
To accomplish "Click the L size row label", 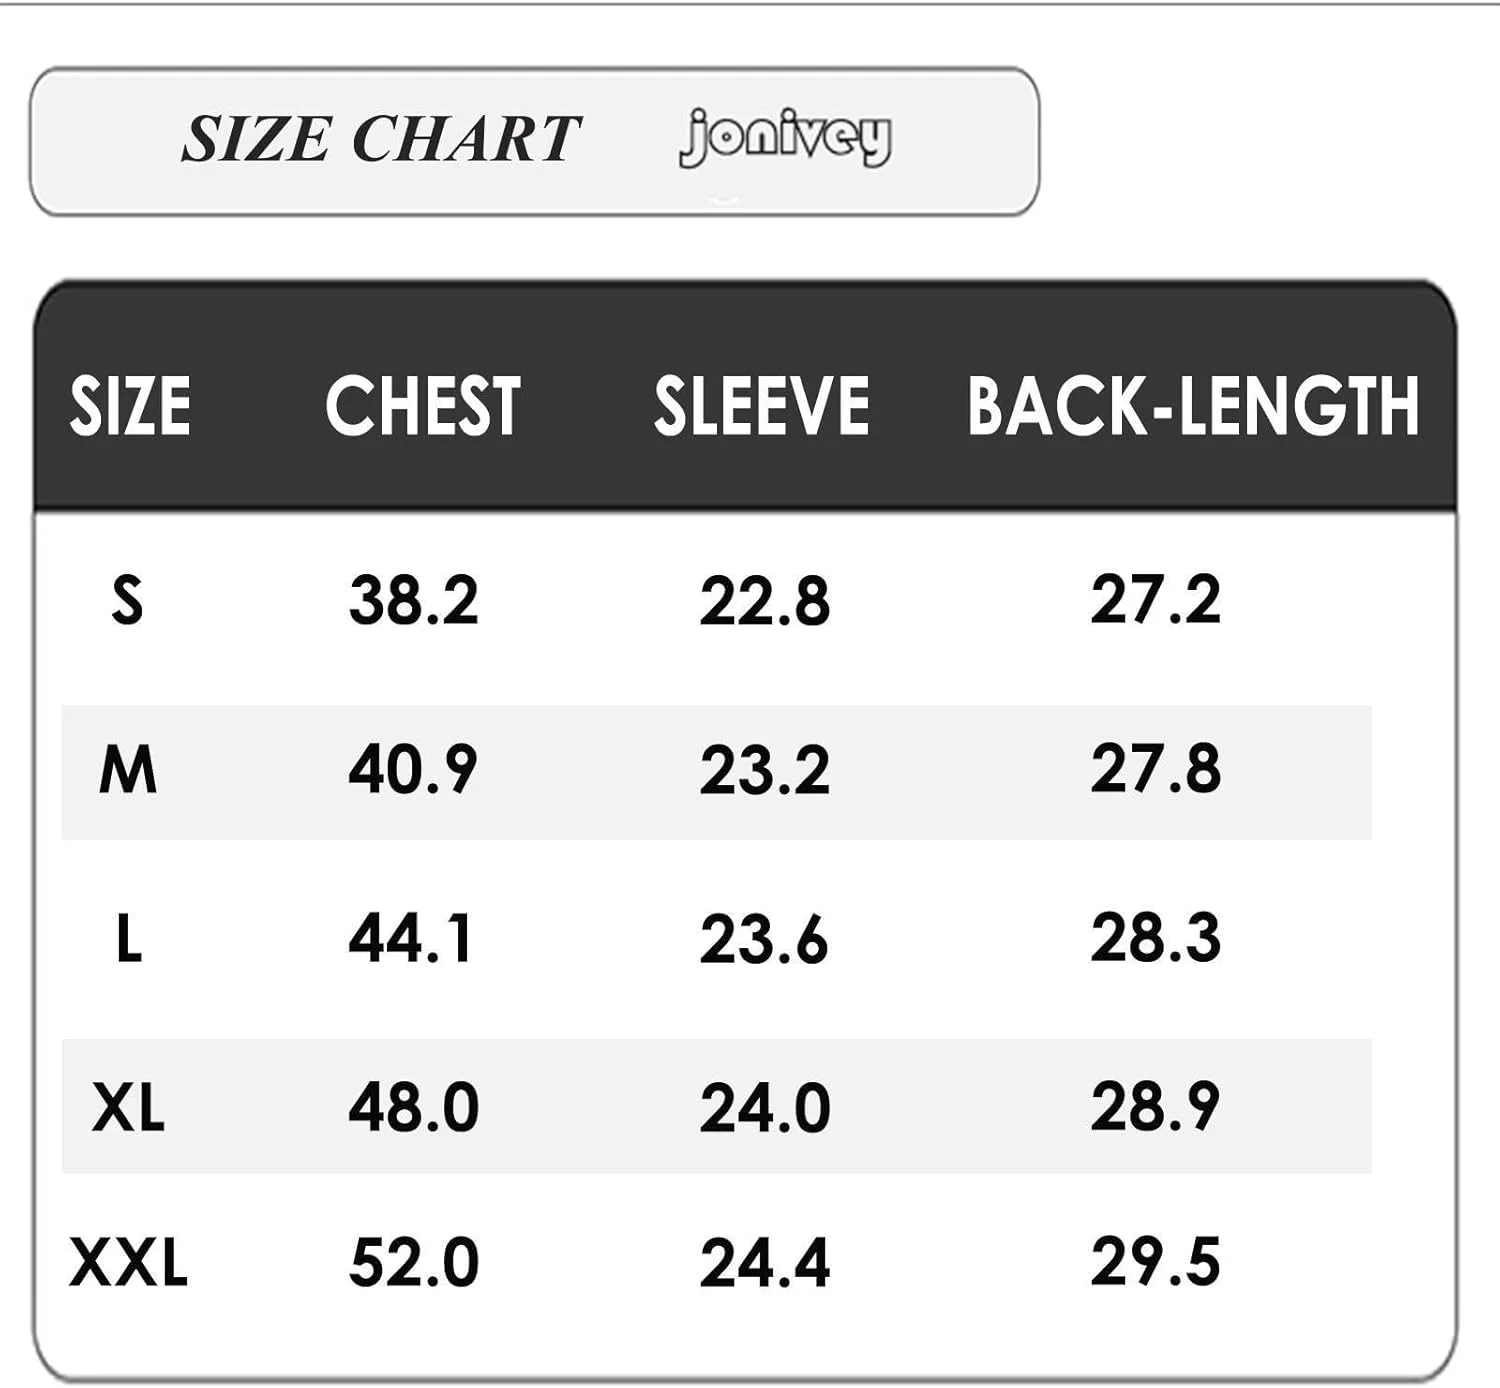I will [129, 939].
